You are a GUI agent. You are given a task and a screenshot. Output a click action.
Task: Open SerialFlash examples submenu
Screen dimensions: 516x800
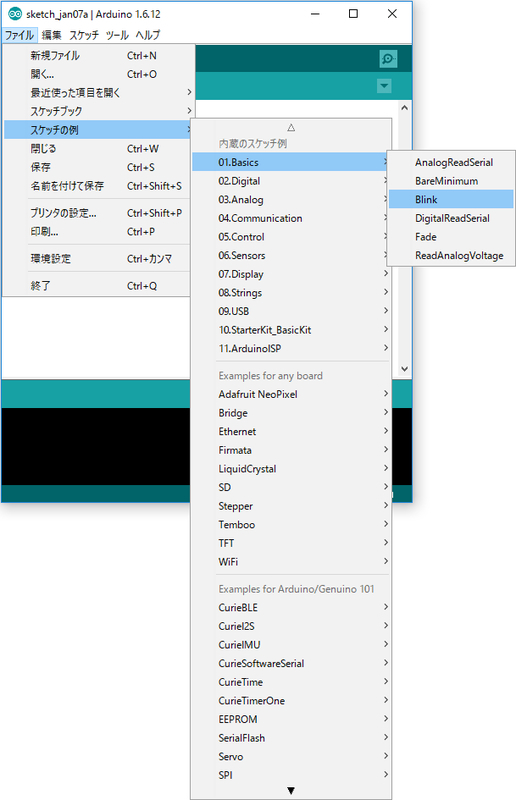[291, 738]
